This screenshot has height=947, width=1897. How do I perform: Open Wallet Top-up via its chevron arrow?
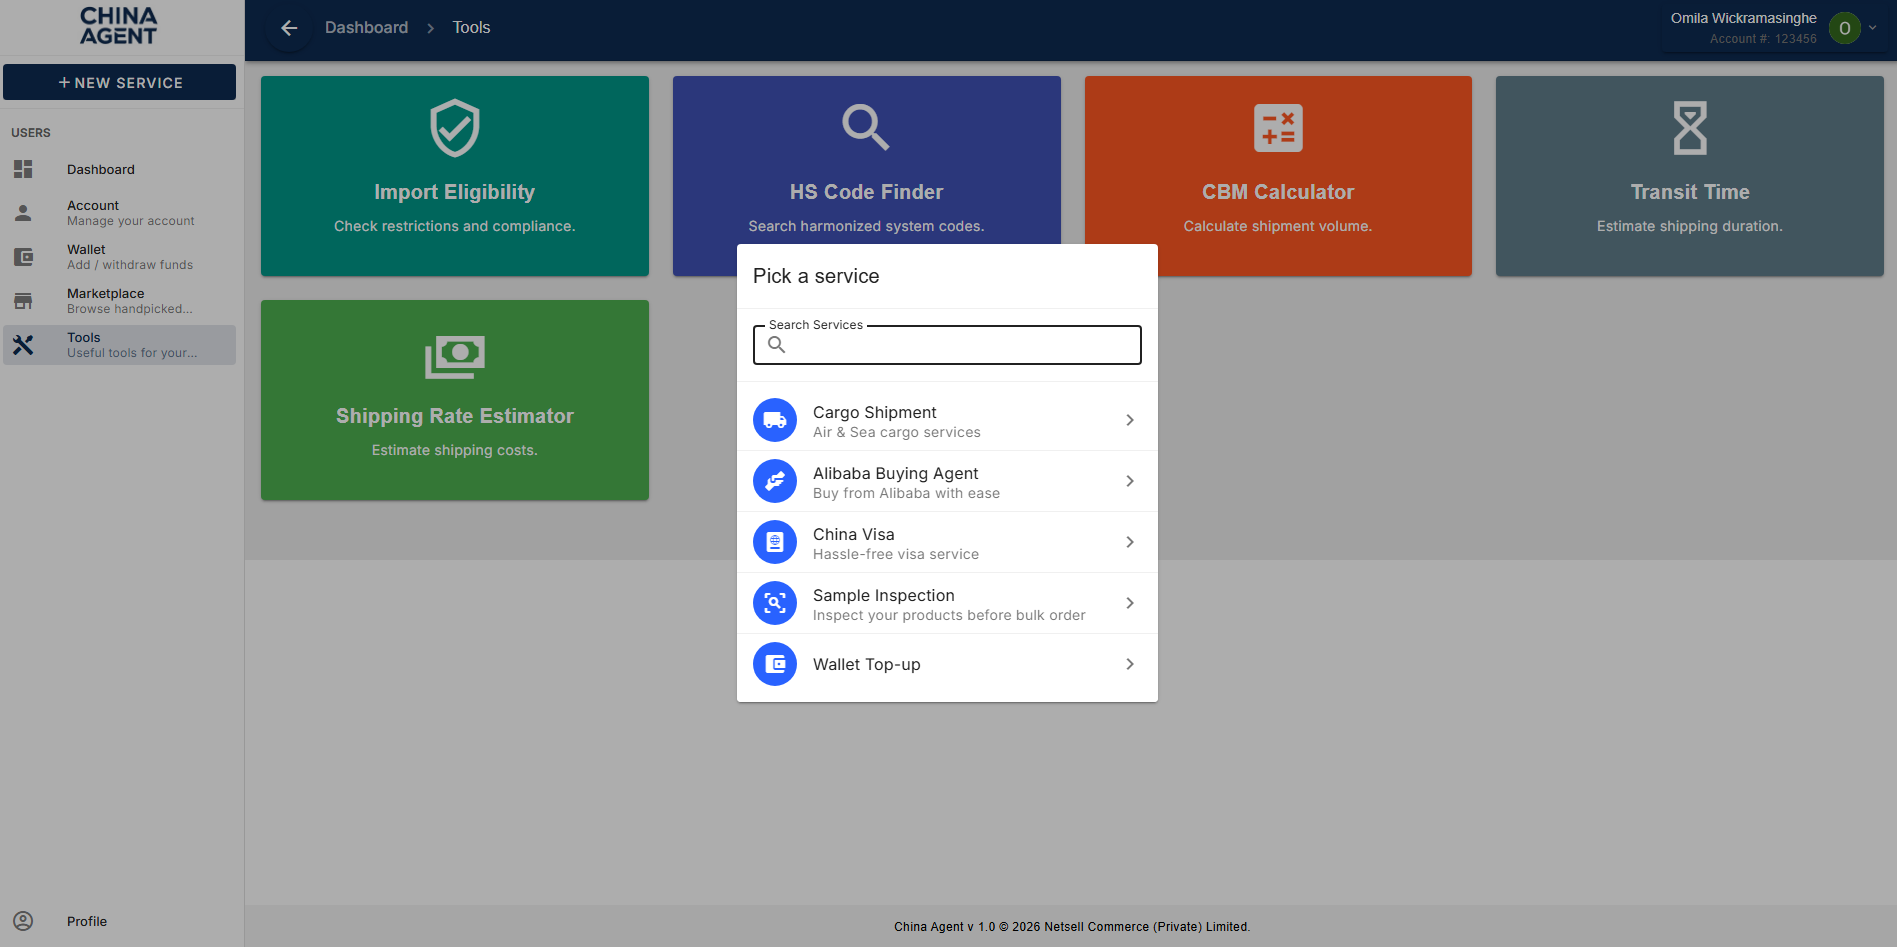click(x=1129, y=664)
